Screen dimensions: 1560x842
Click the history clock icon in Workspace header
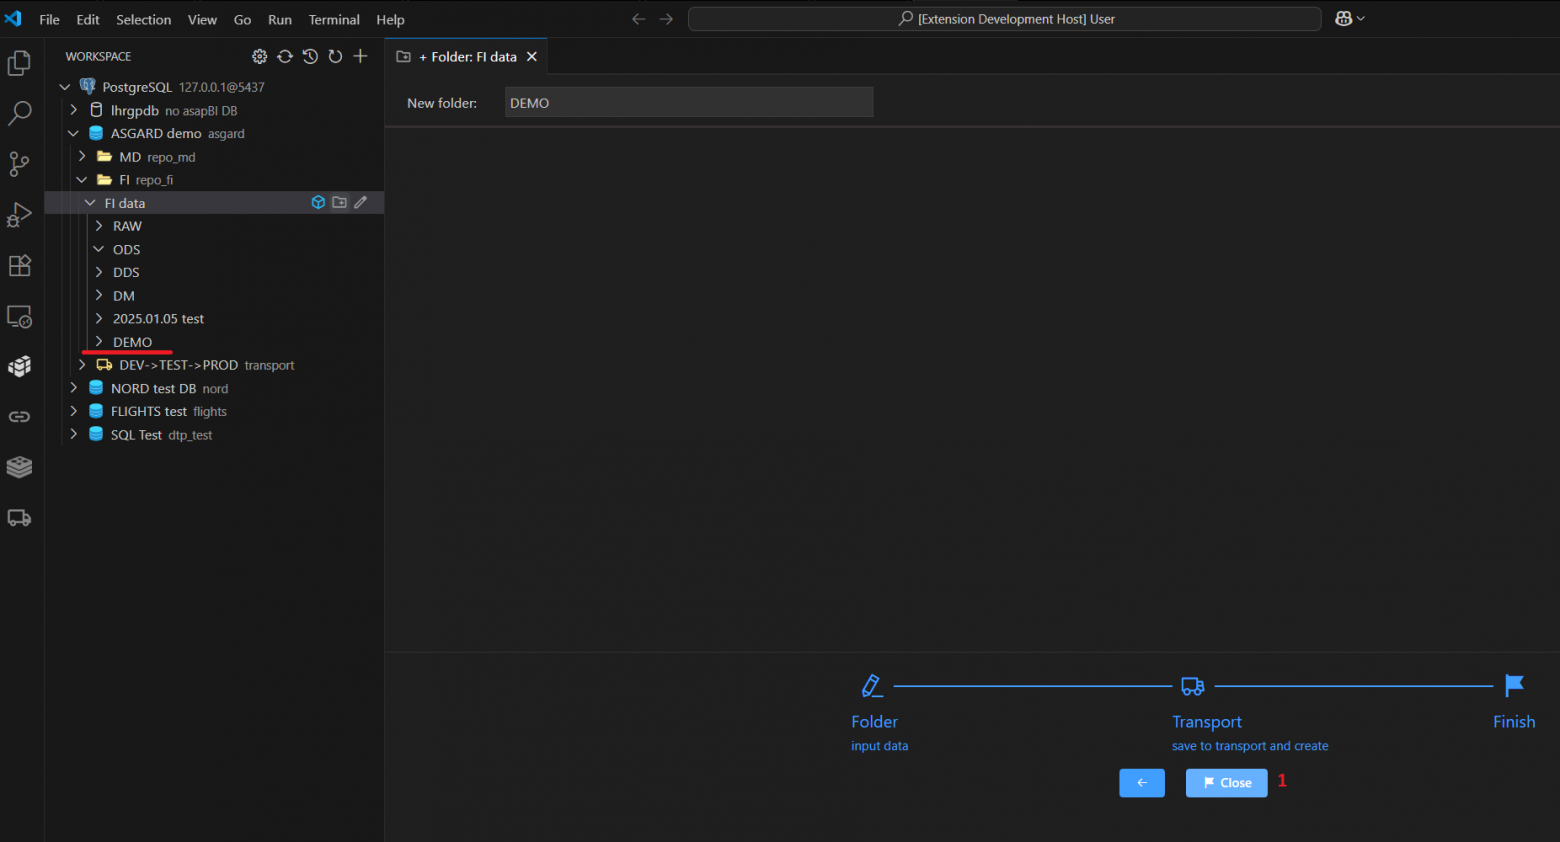[x=310, y=57]
